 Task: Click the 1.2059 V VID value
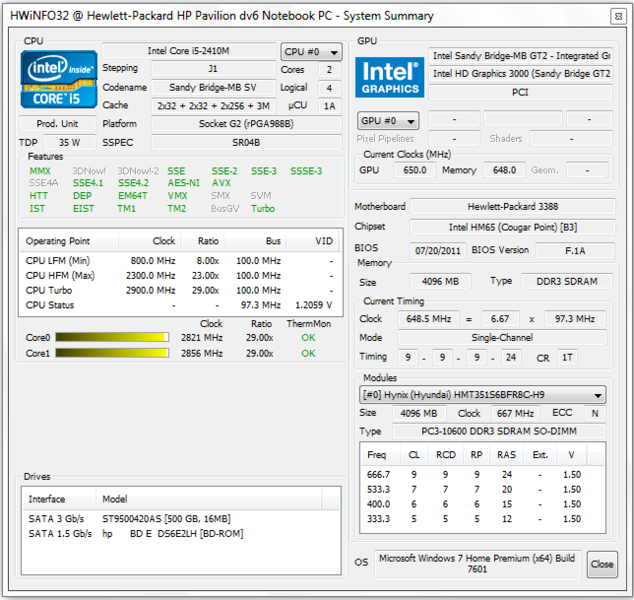313,305
